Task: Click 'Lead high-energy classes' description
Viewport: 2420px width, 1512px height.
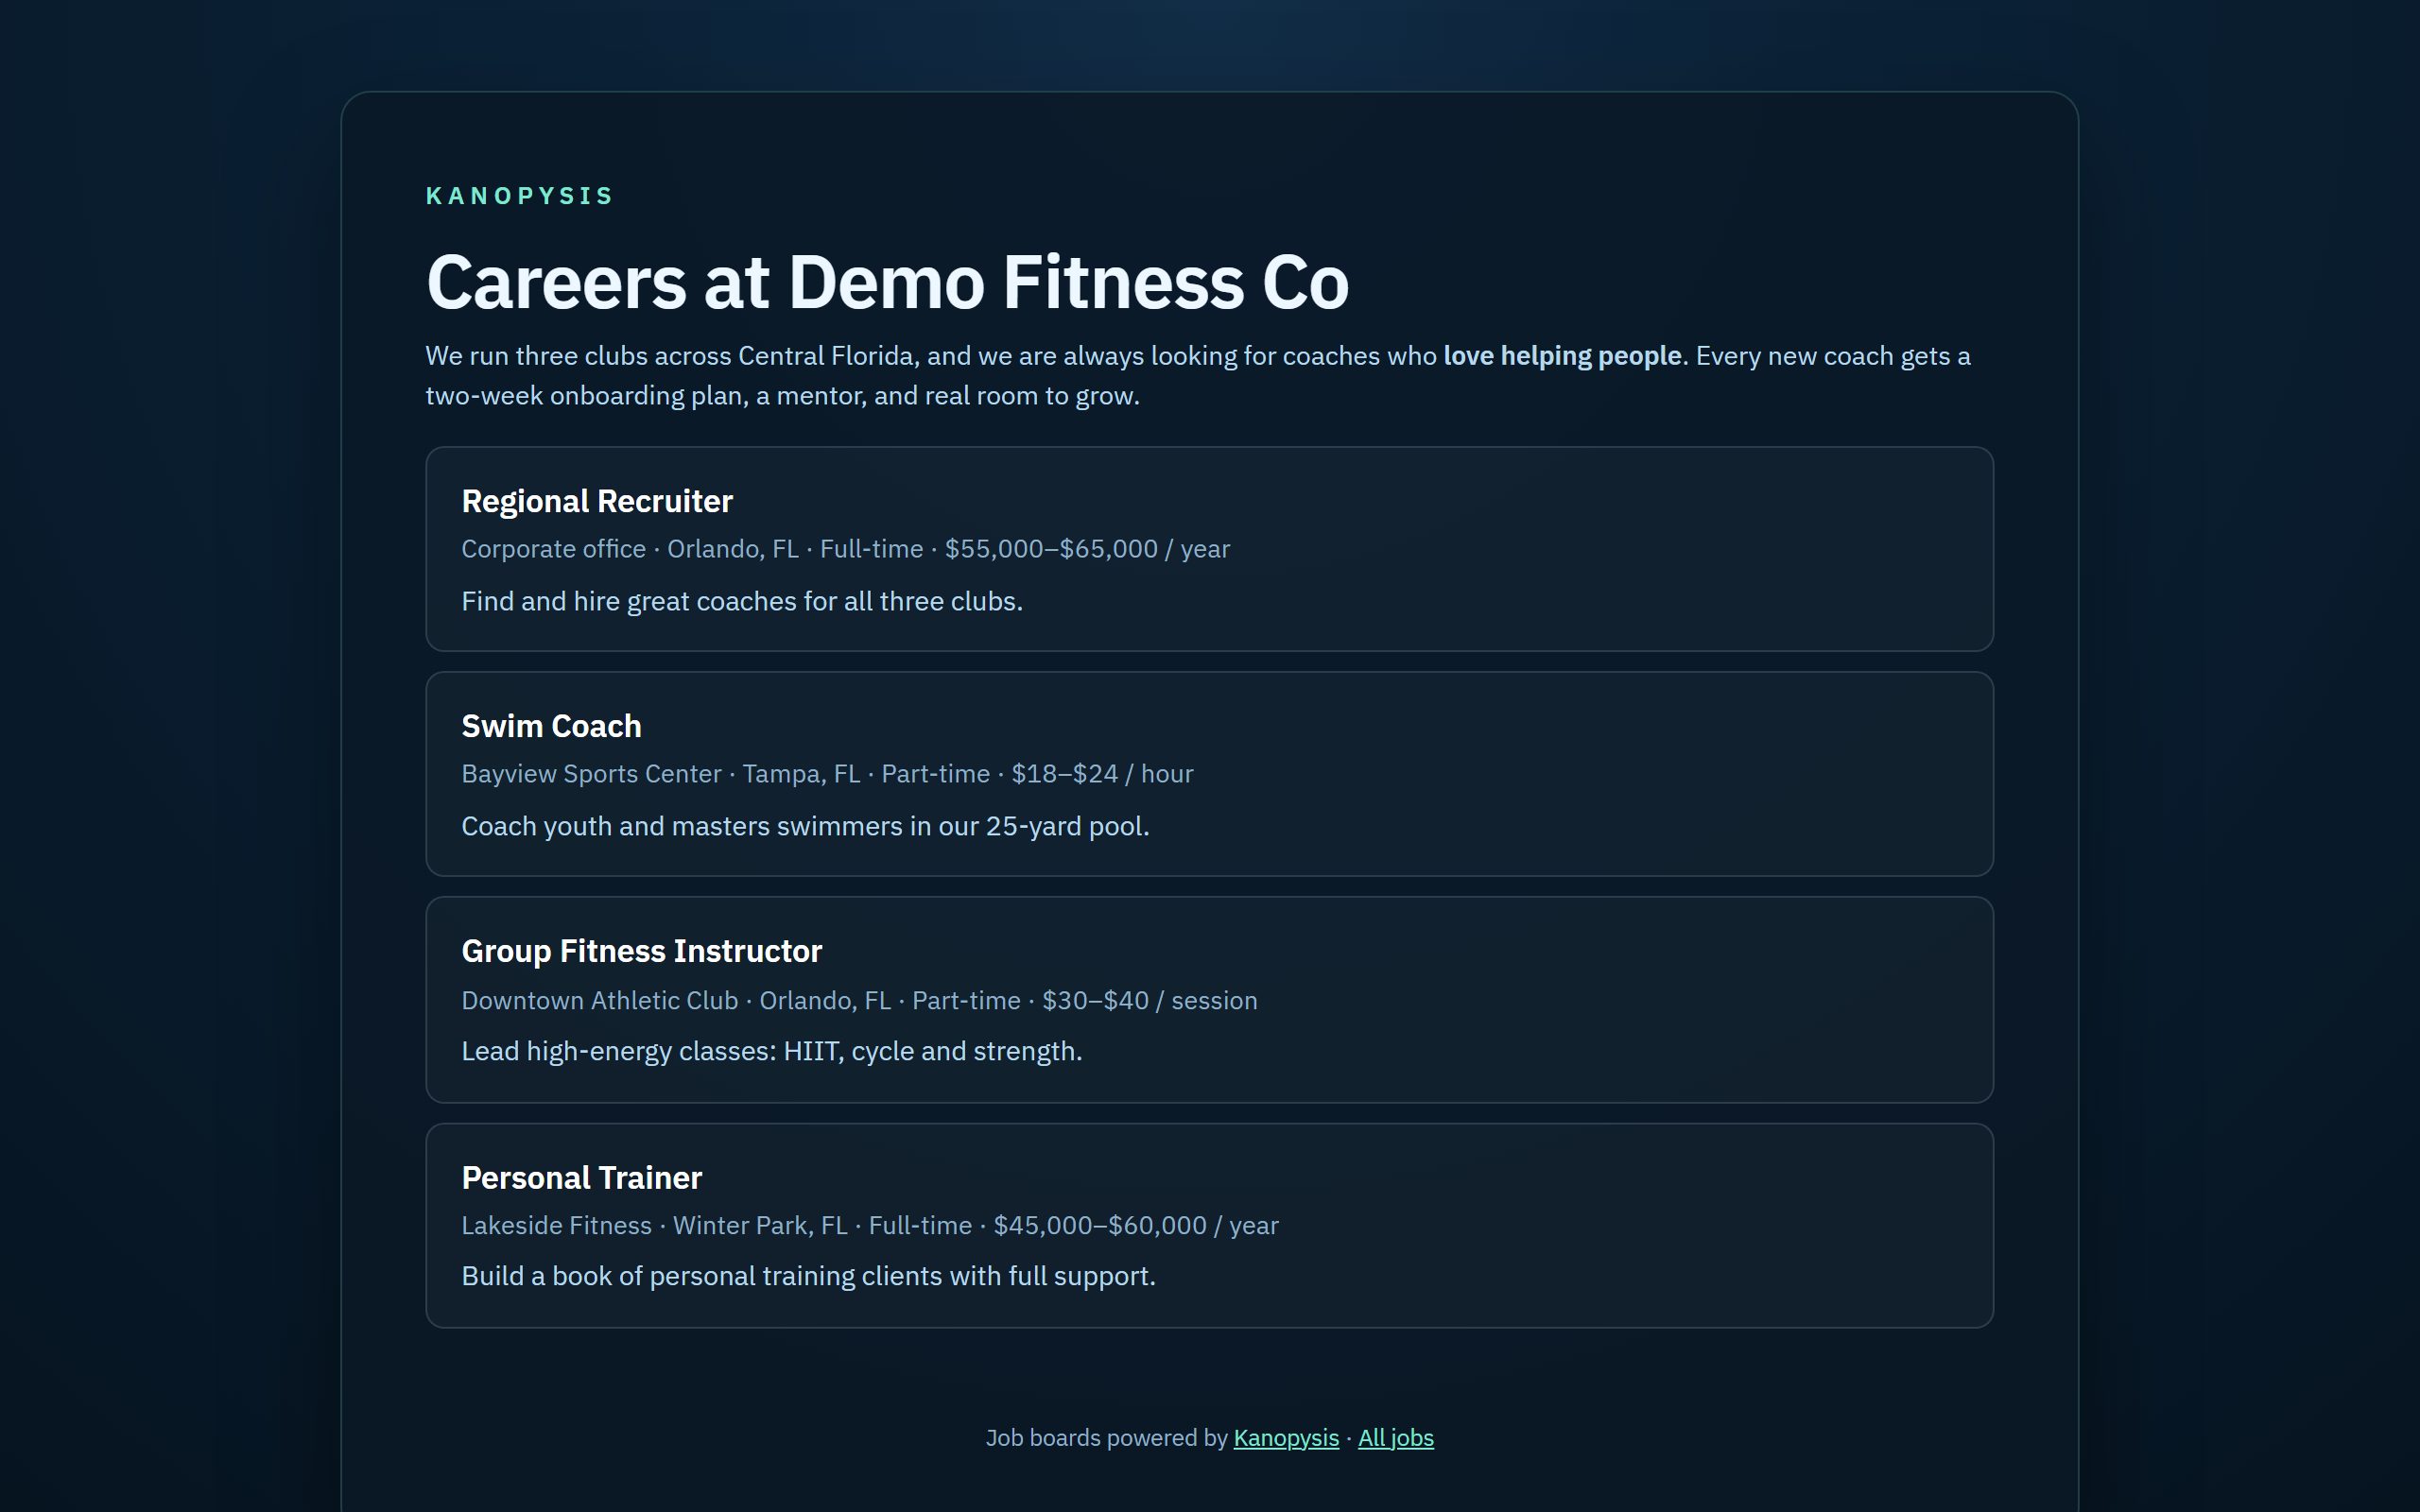Action: coord(771,1051)
